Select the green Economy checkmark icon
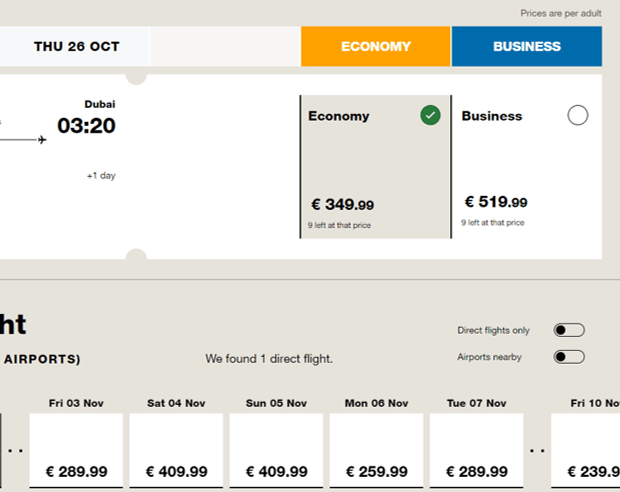 click(430, 116)
